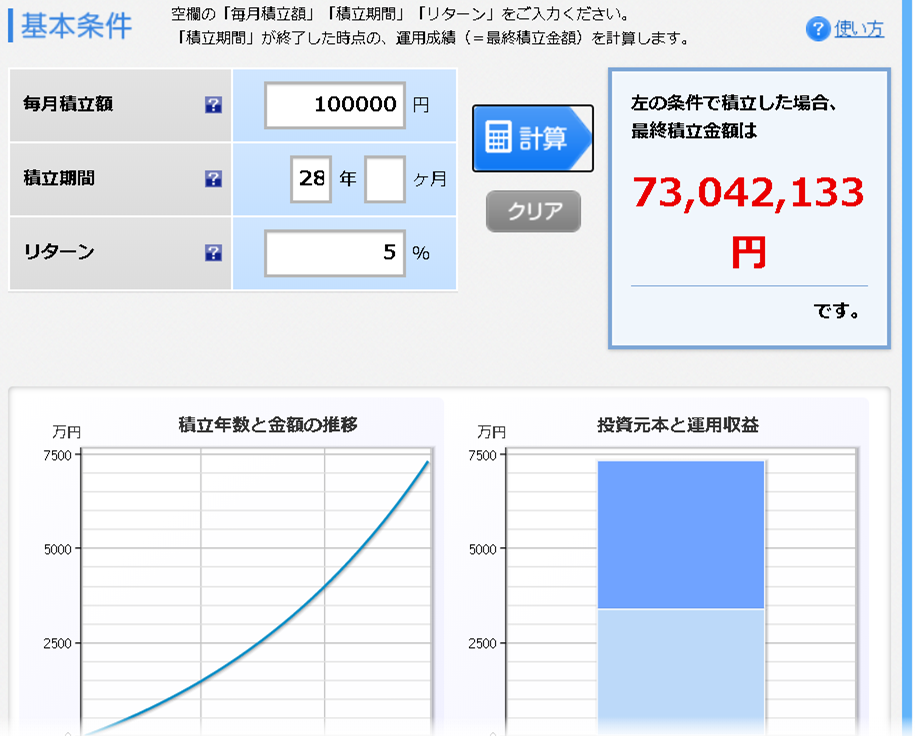Open the 使い方 help link
The width and height of the screenshot is (915, 736).
click(x=859, y=29)
